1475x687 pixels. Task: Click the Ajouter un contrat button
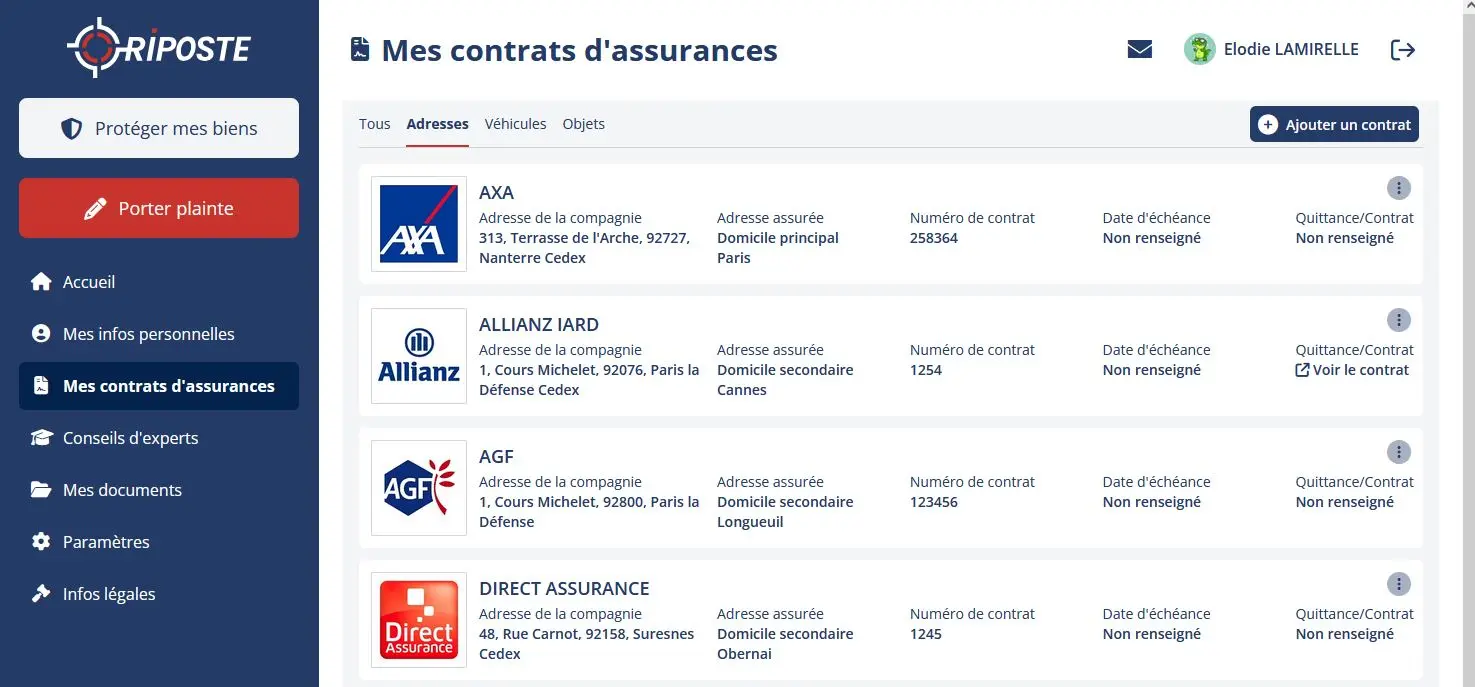[1334, 125]
